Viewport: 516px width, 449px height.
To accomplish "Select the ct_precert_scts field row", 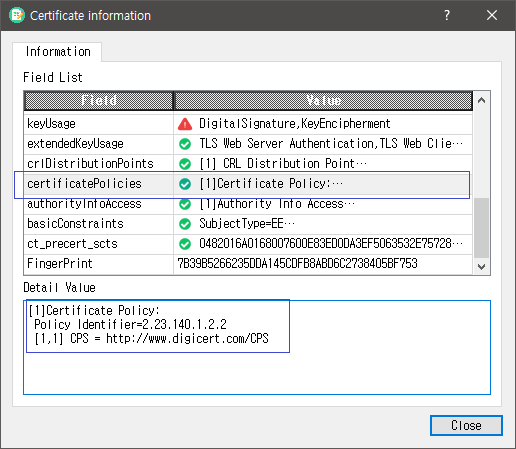I will (x=248, y=244).
